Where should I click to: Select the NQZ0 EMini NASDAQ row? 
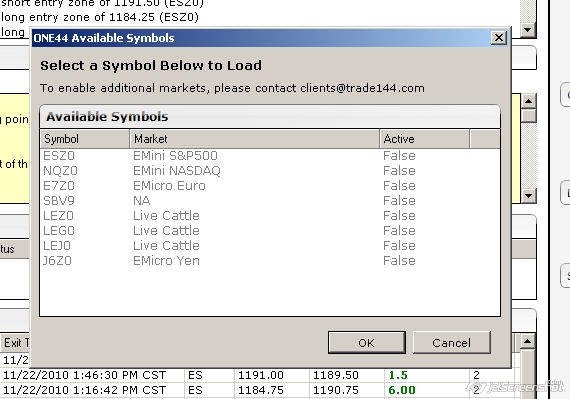point(270,171)
